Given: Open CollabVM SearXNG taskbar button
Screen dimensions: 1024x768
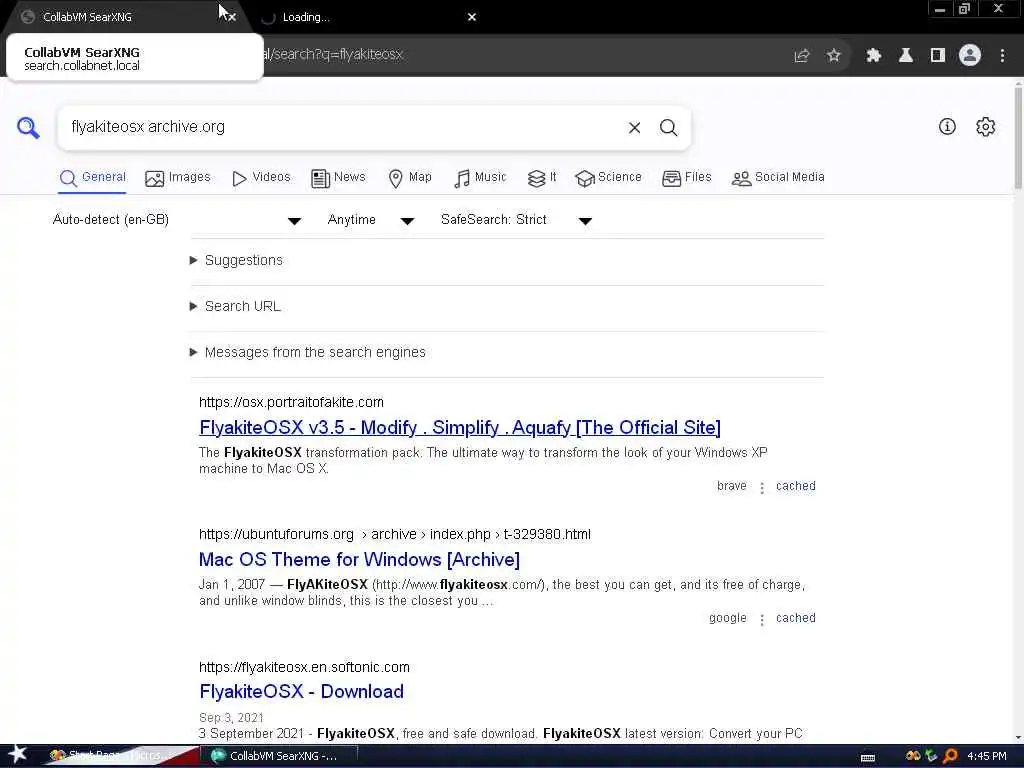Looking at the screenshot, I should 281,756.
